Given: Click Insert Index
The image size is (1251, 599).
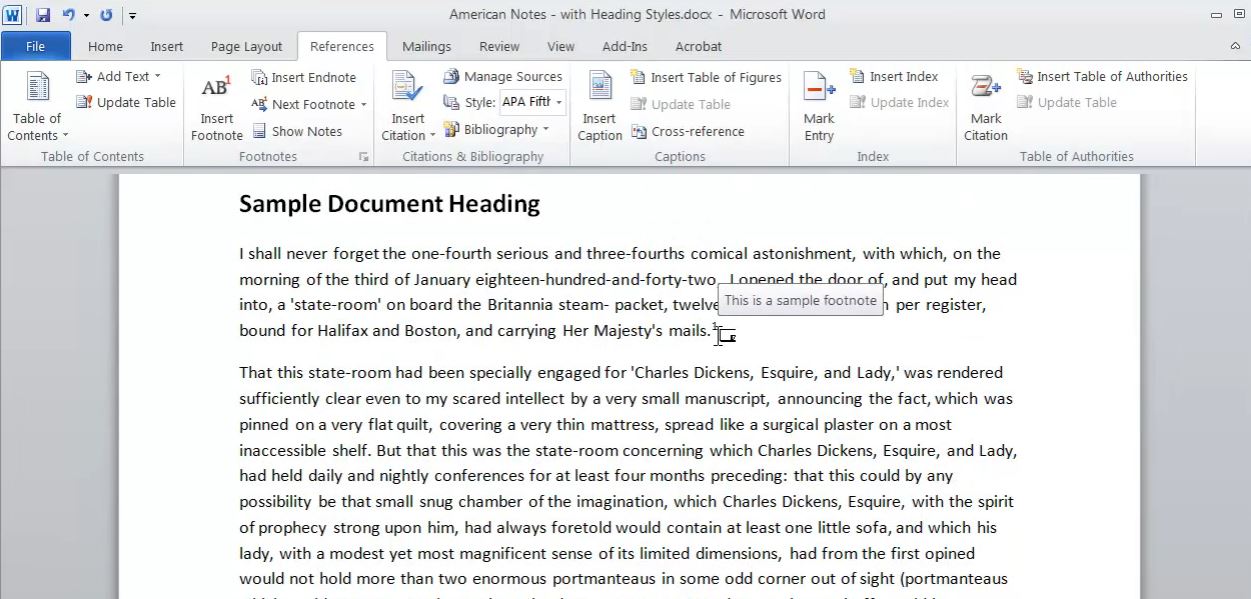Looking at the screenshot, I should tap(894, 76).
